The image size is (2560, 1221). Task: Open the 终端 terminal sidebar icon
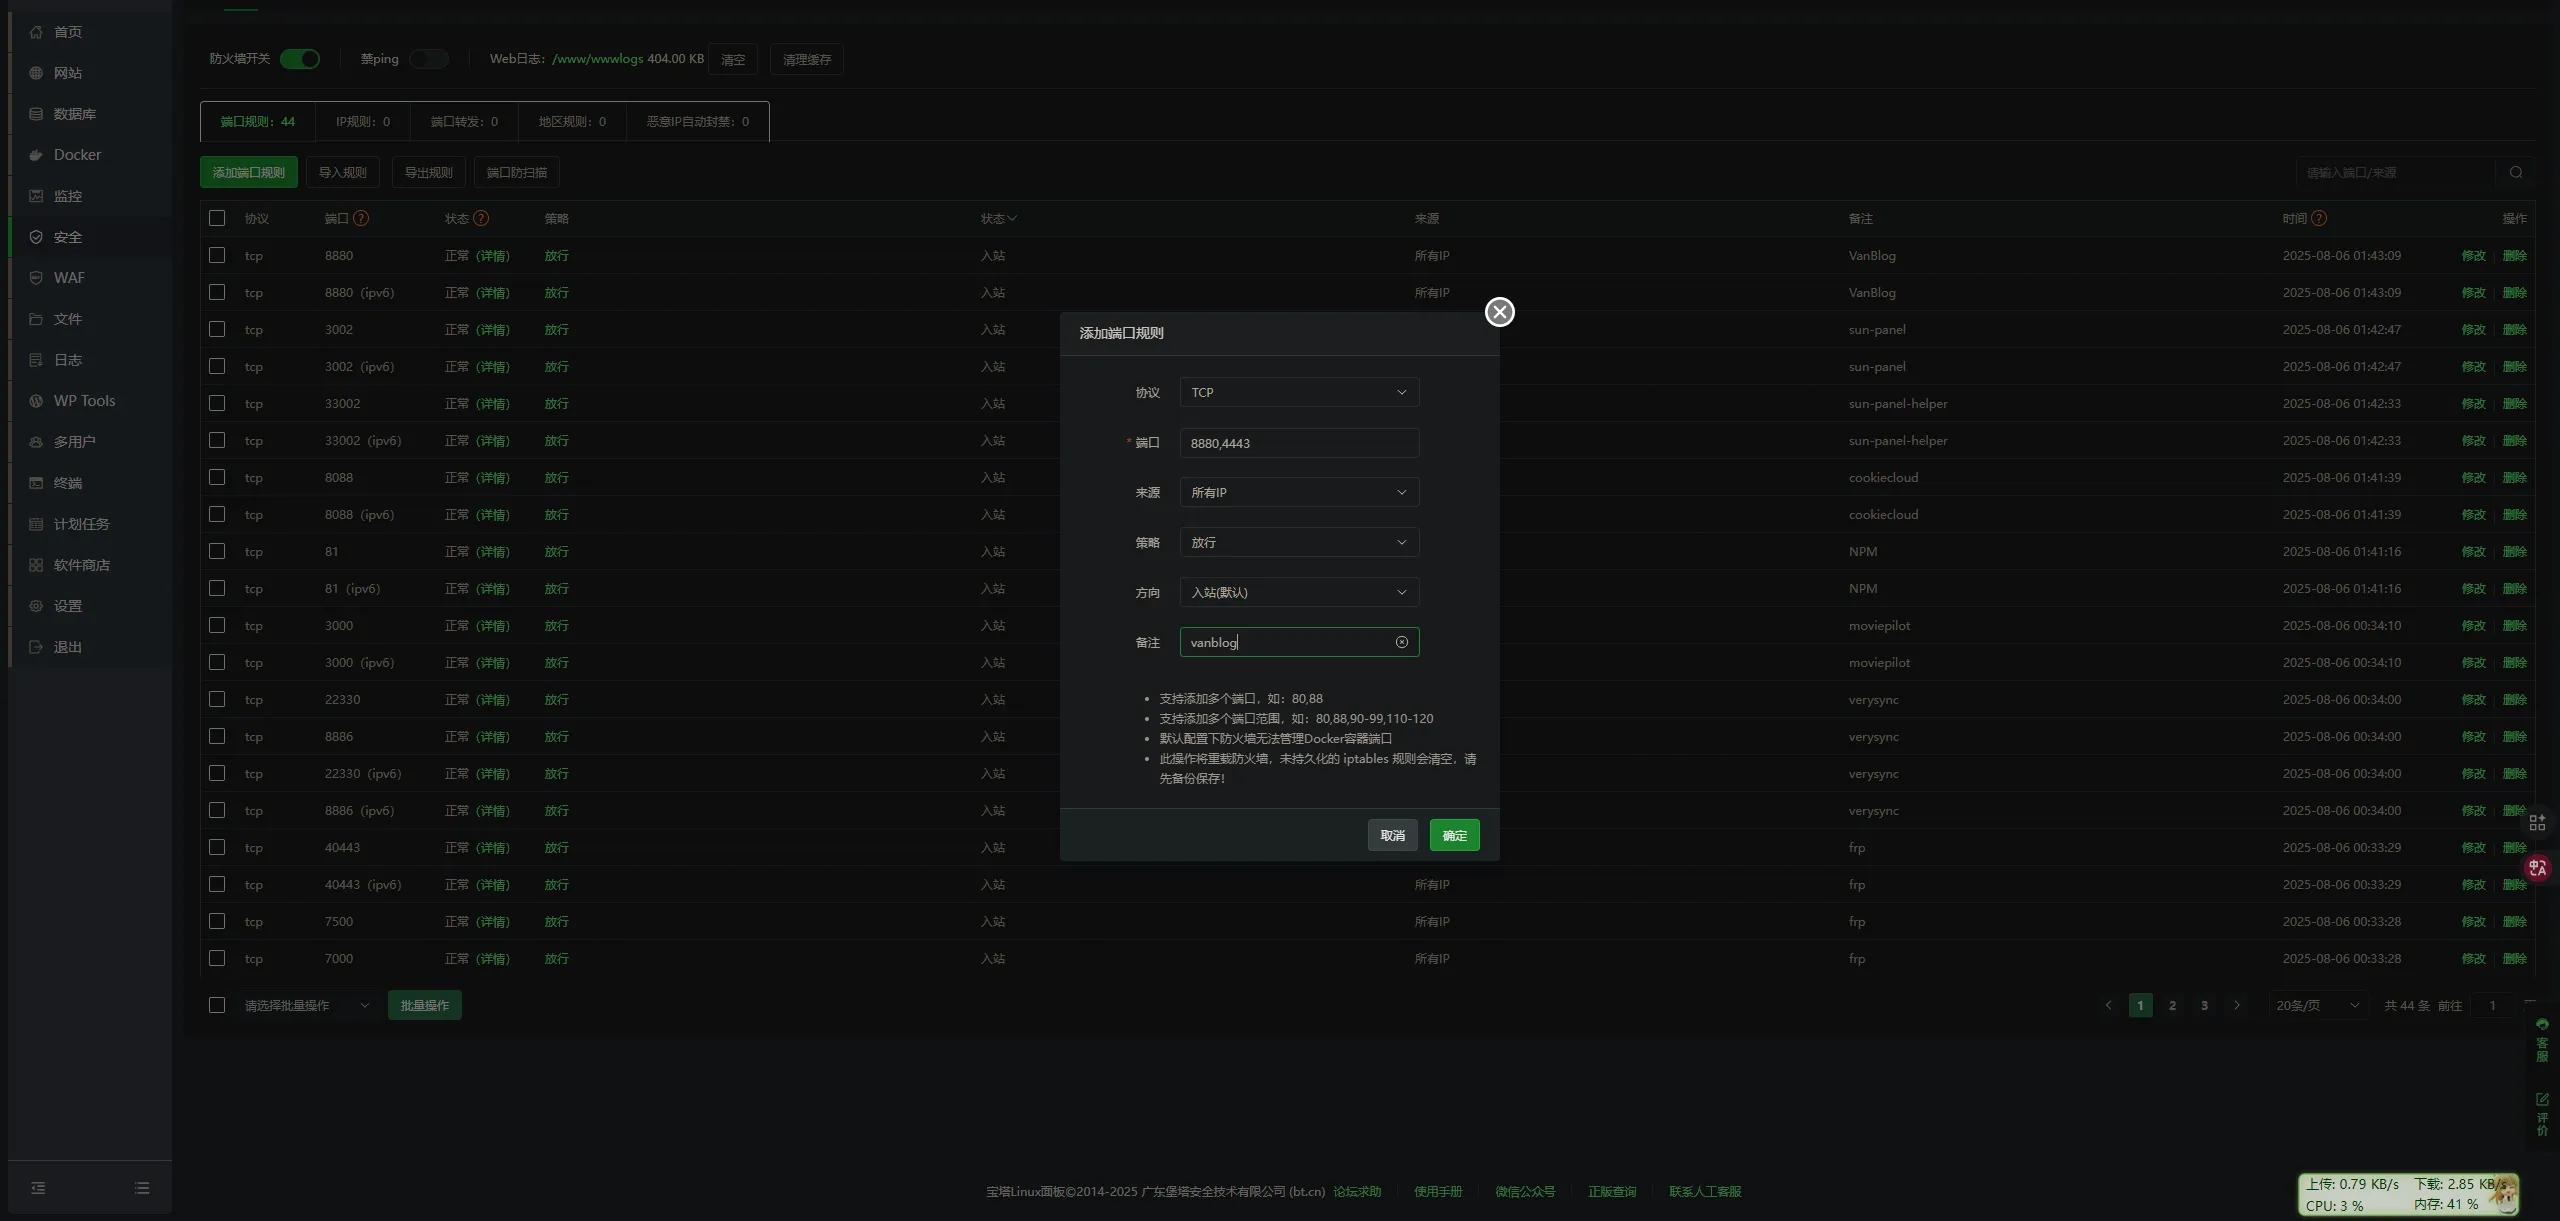36,483
